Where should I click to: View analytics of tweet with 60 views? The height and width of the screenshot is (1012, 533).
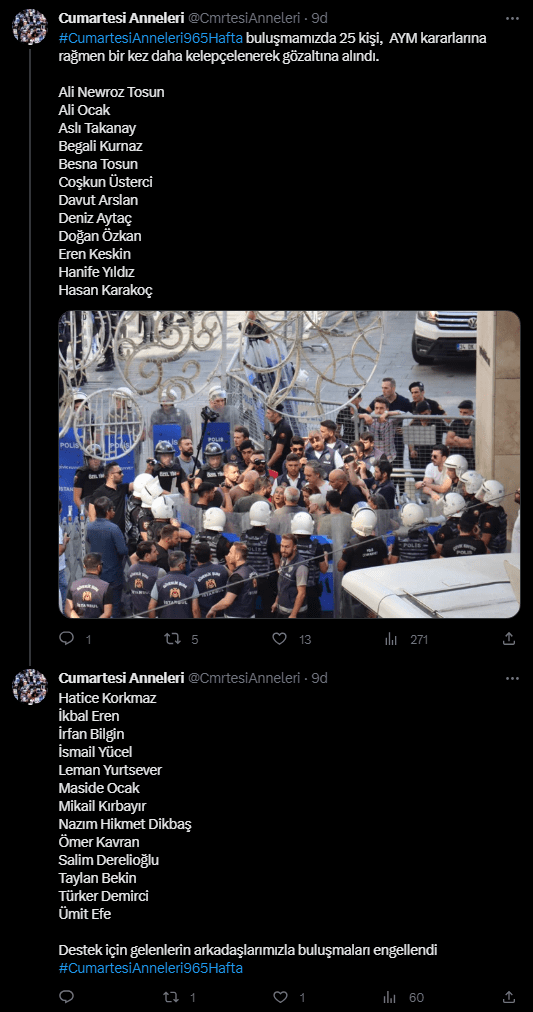[x=391, y=997]
